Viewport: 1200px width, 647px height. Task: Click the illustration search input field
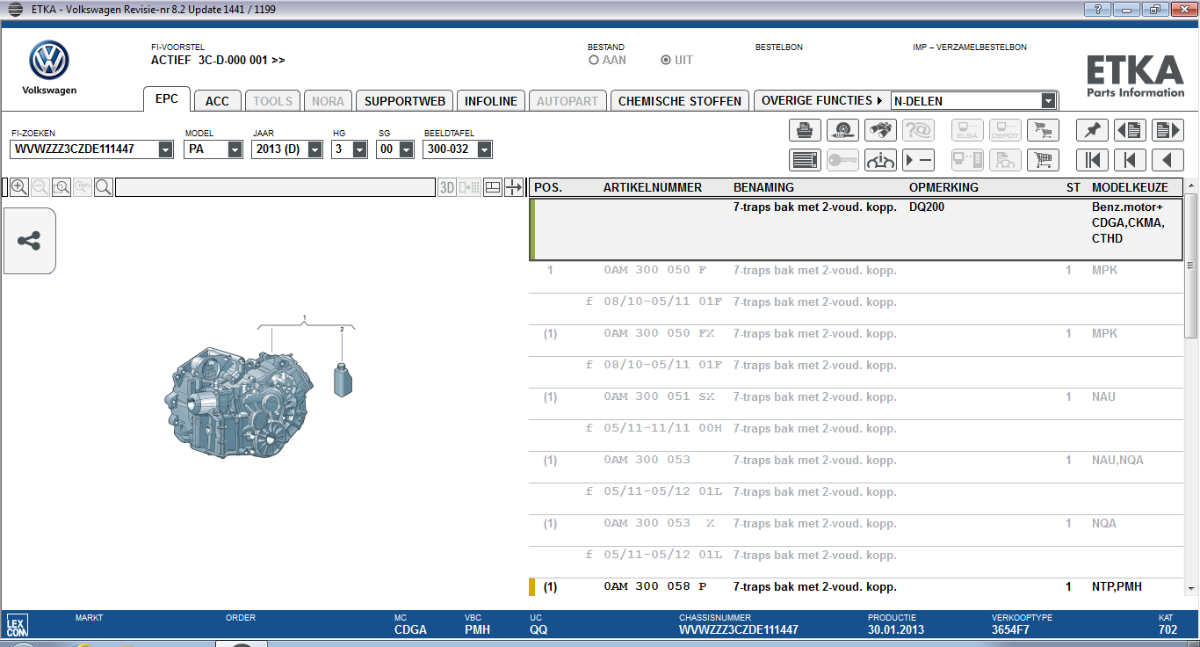[x=274, y=187]
